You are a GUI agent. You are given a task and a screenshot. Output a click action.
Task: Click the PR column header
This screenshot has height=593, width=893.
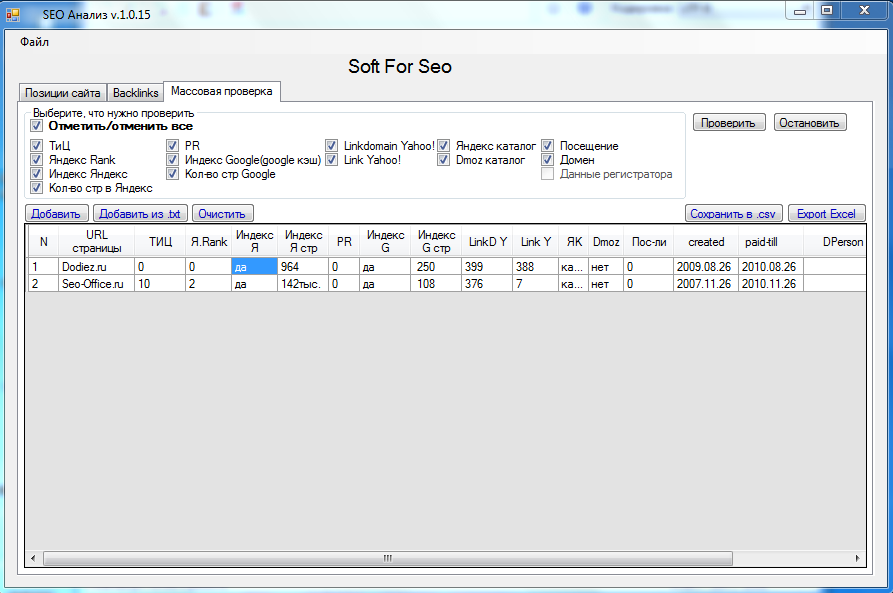pyautogui.click(x=344, y=242)
